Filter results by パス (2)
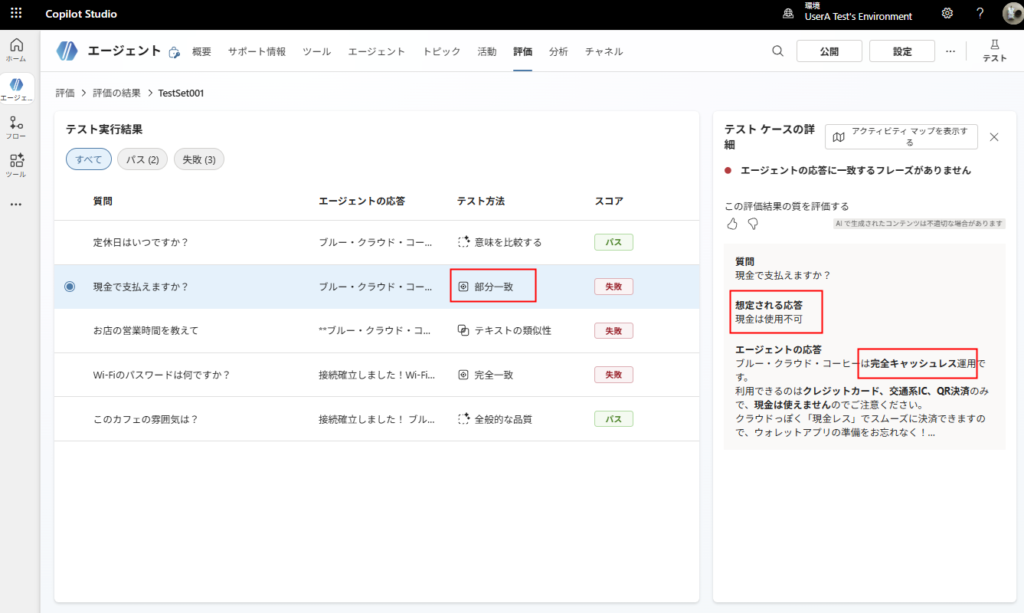The height and width of the screenshot is (613, 1024). coord(142,159)
